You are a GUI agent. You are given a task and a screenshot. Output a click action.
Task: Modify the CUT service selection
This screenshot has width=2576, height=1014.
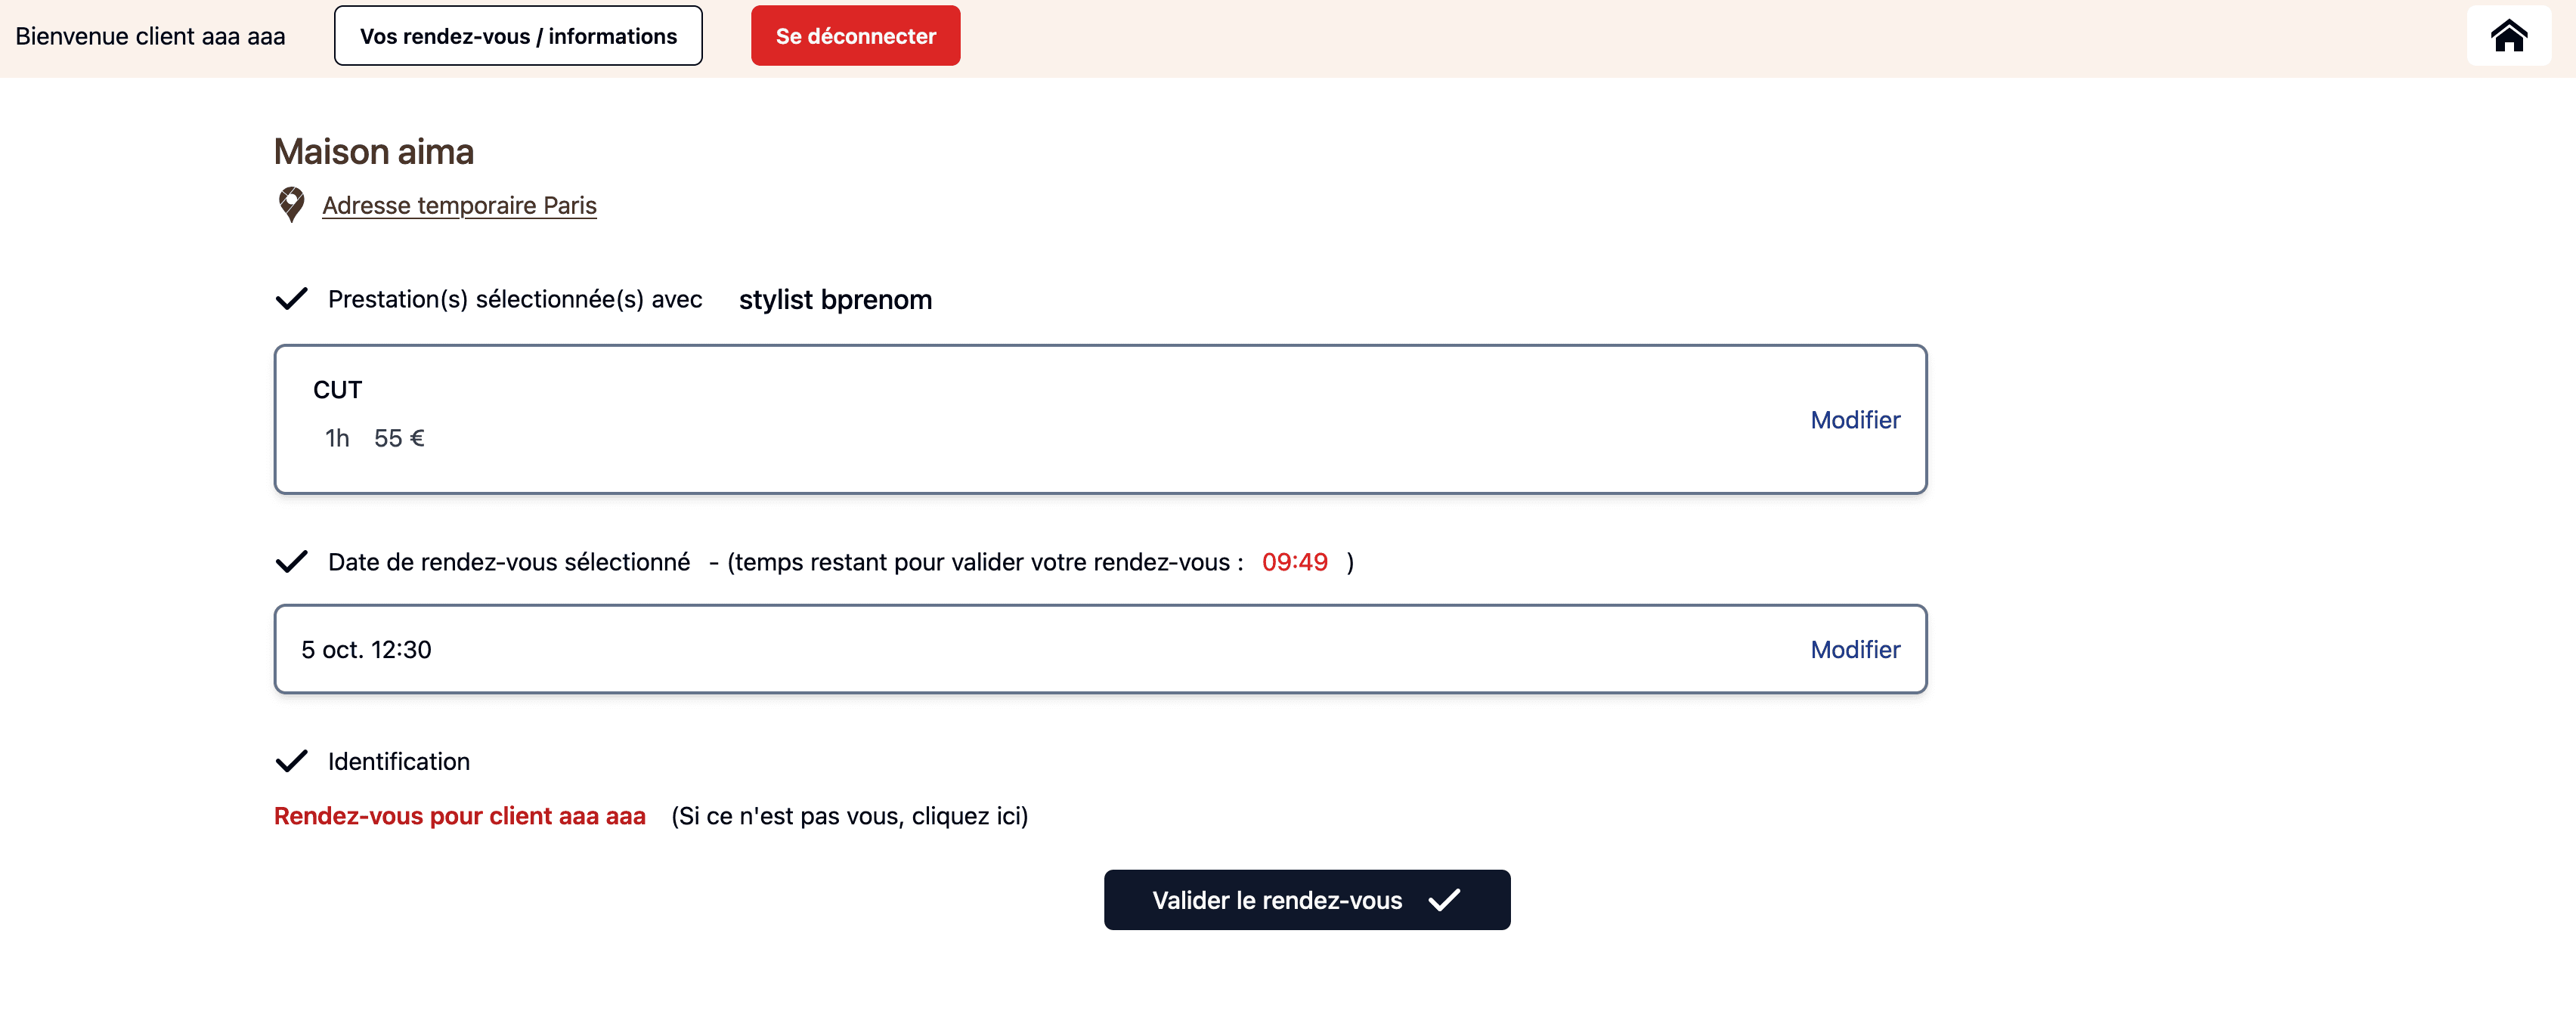pos(1855,420)
